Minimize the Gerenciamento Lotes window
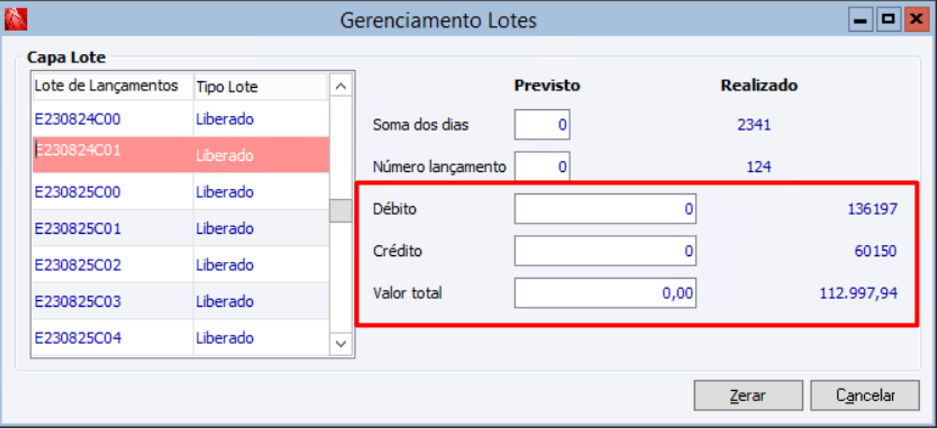Viewport: 937px width, 428px height. pyautogui.click(x=860, y=19)
